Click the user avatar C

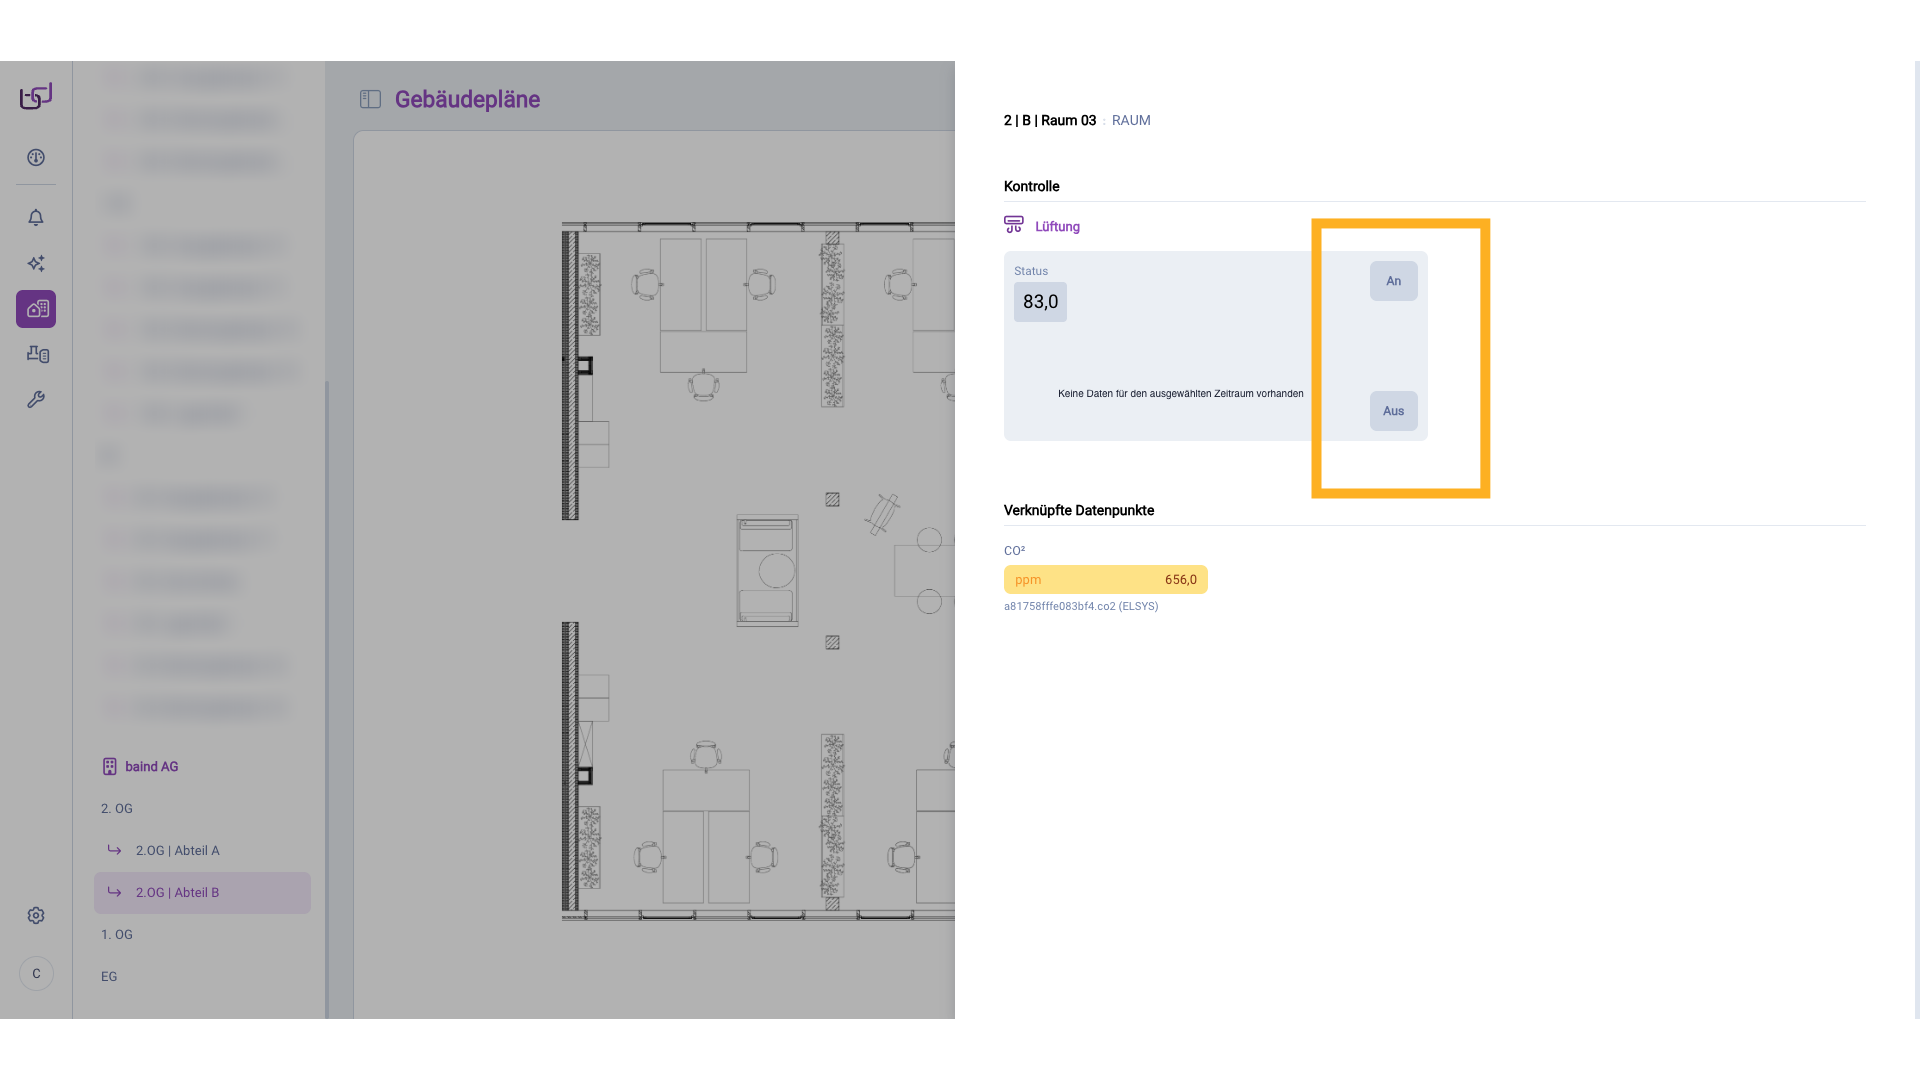(x=36, y=974)
